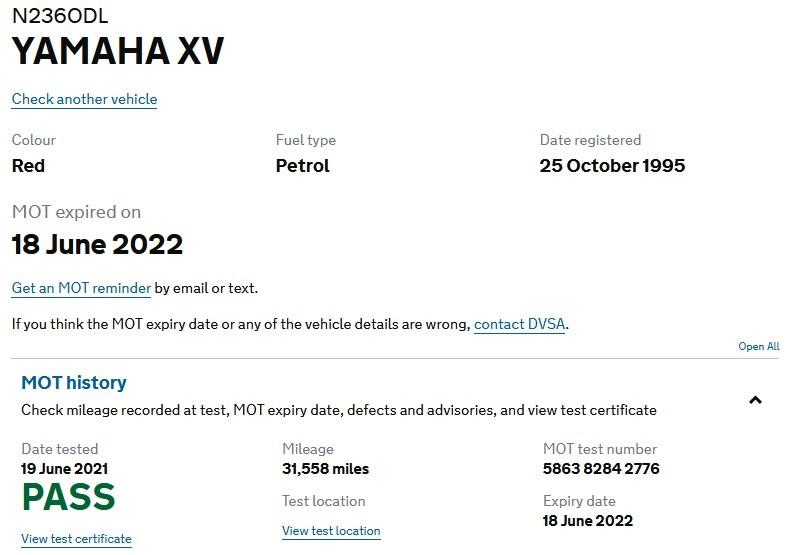Image resolution: width=796 pixels, height=555 pixels.
Task: Click the YAMAHA XV vehicle heading
Action: click(118, 52)
